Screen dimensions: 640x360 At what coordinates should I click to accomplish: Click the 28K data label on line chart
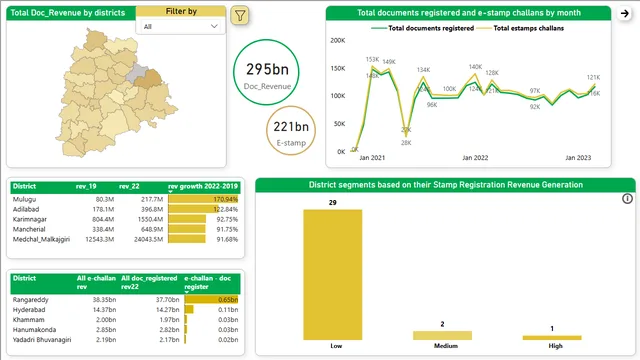[x=406, y=143]
